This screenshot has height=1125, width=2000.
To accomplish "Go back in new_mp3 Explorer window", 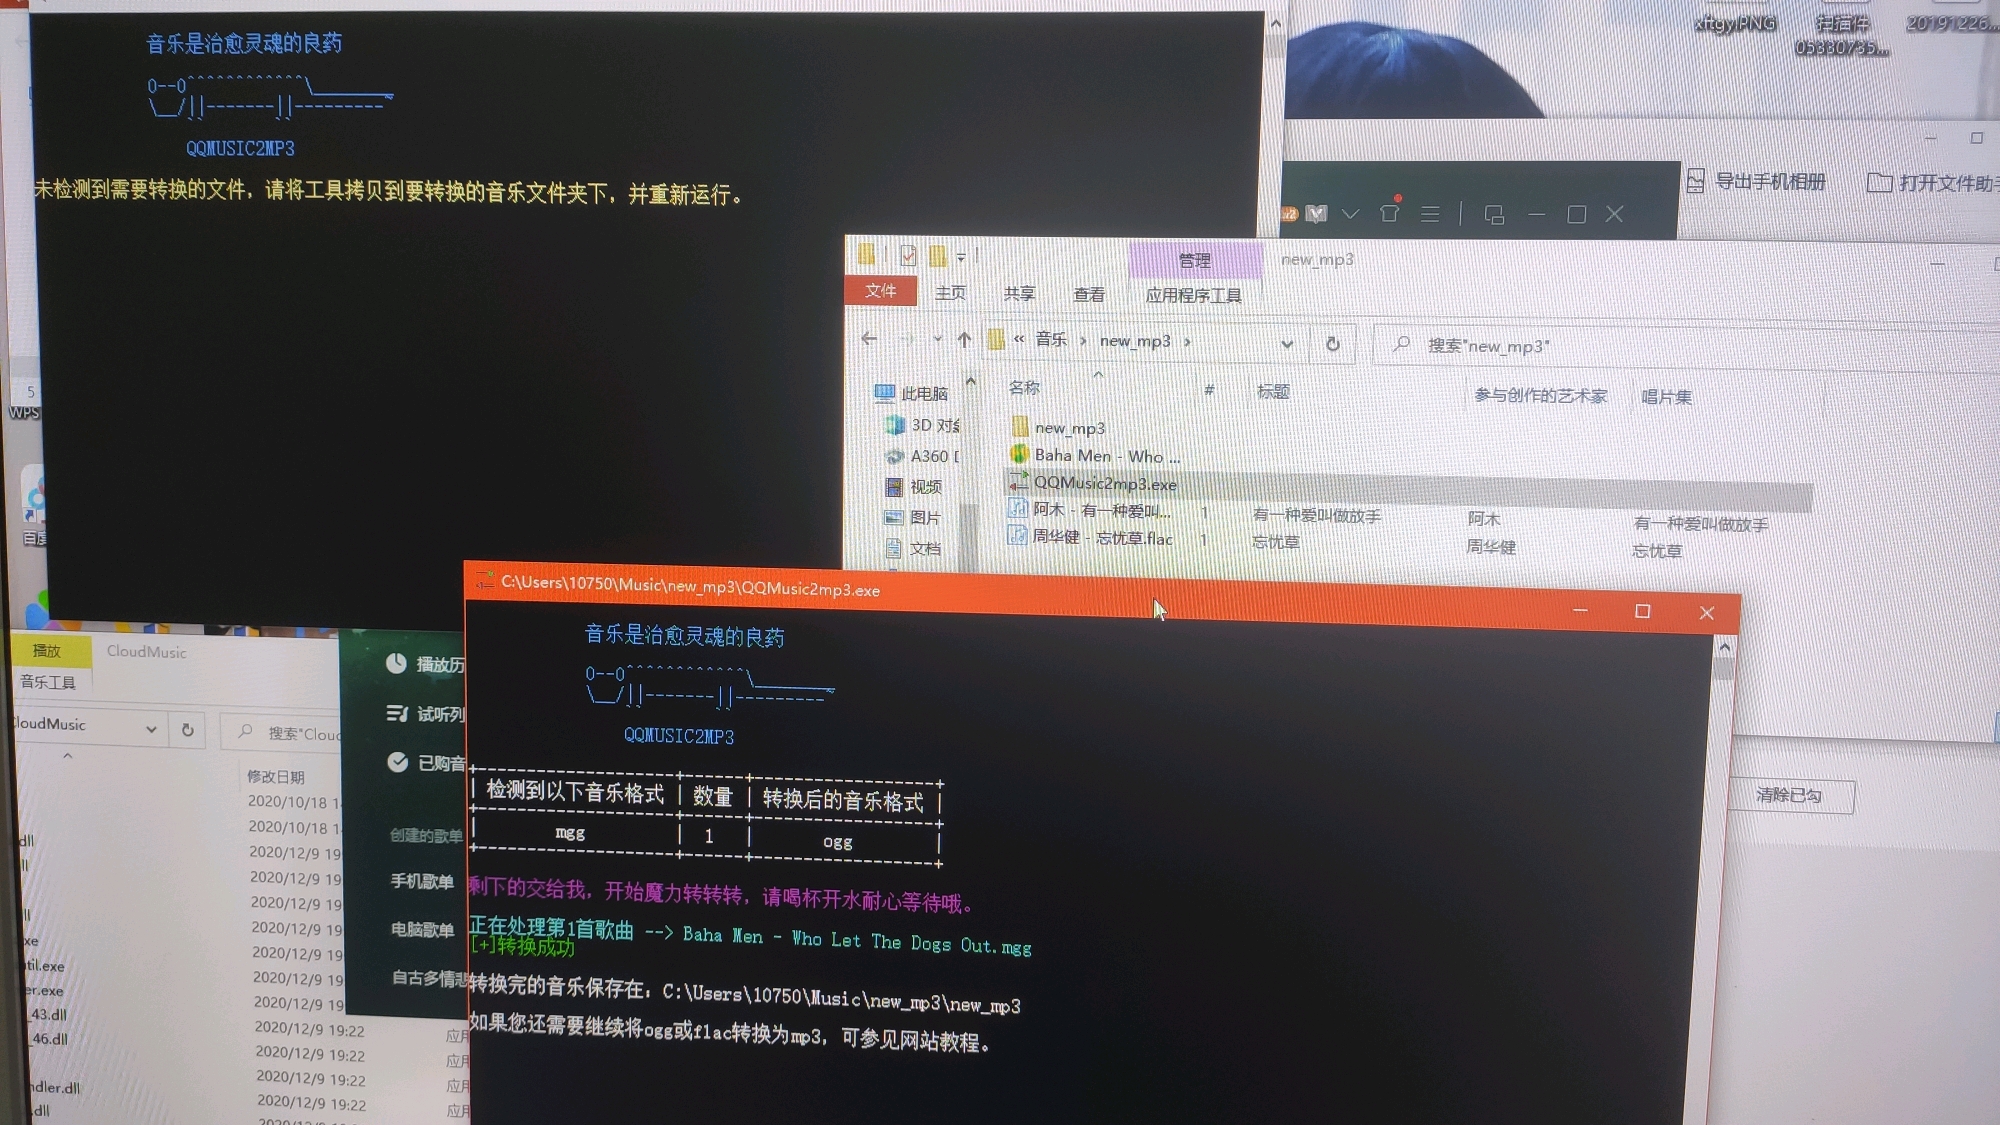I will 869,338.
